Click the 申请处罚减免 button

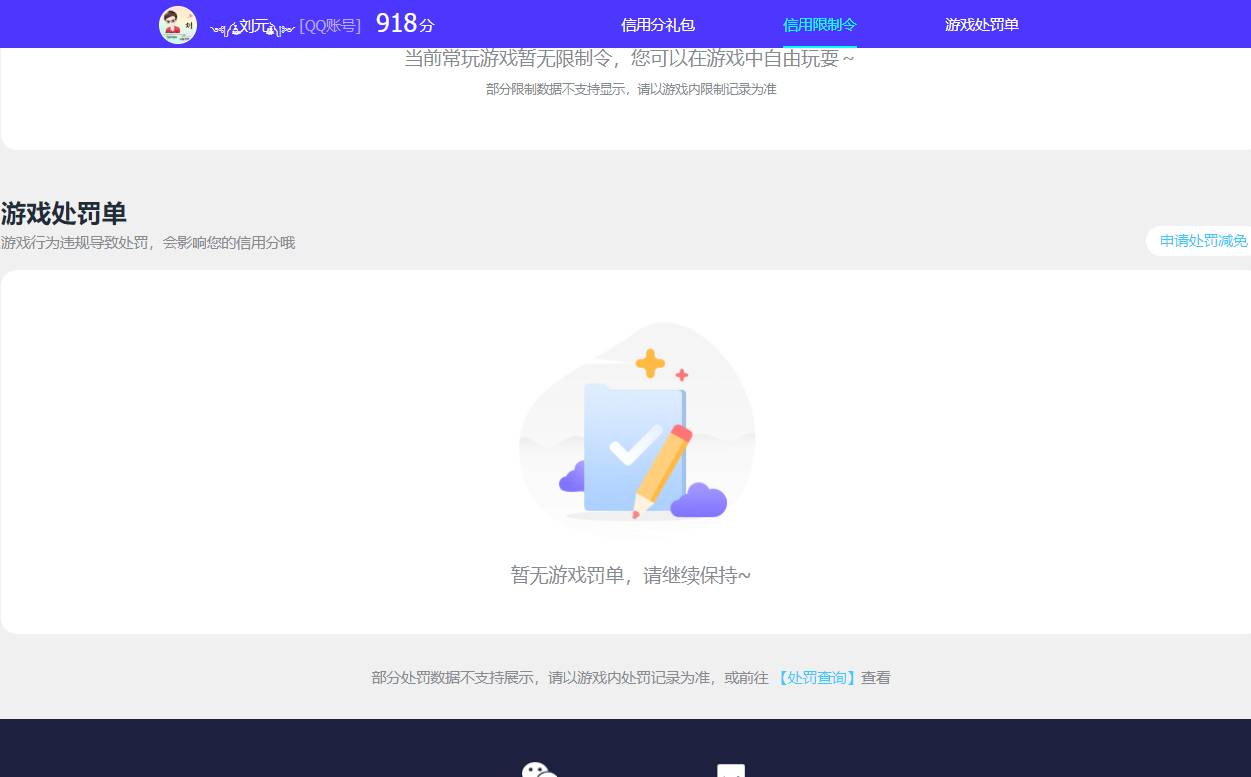(1203, 240)
